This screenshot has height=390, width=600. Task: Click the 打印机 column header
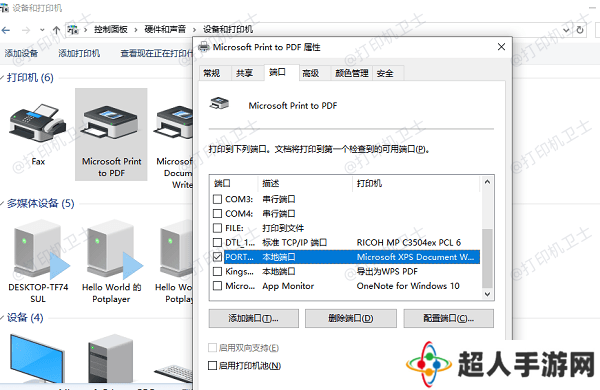pos(416,184)
